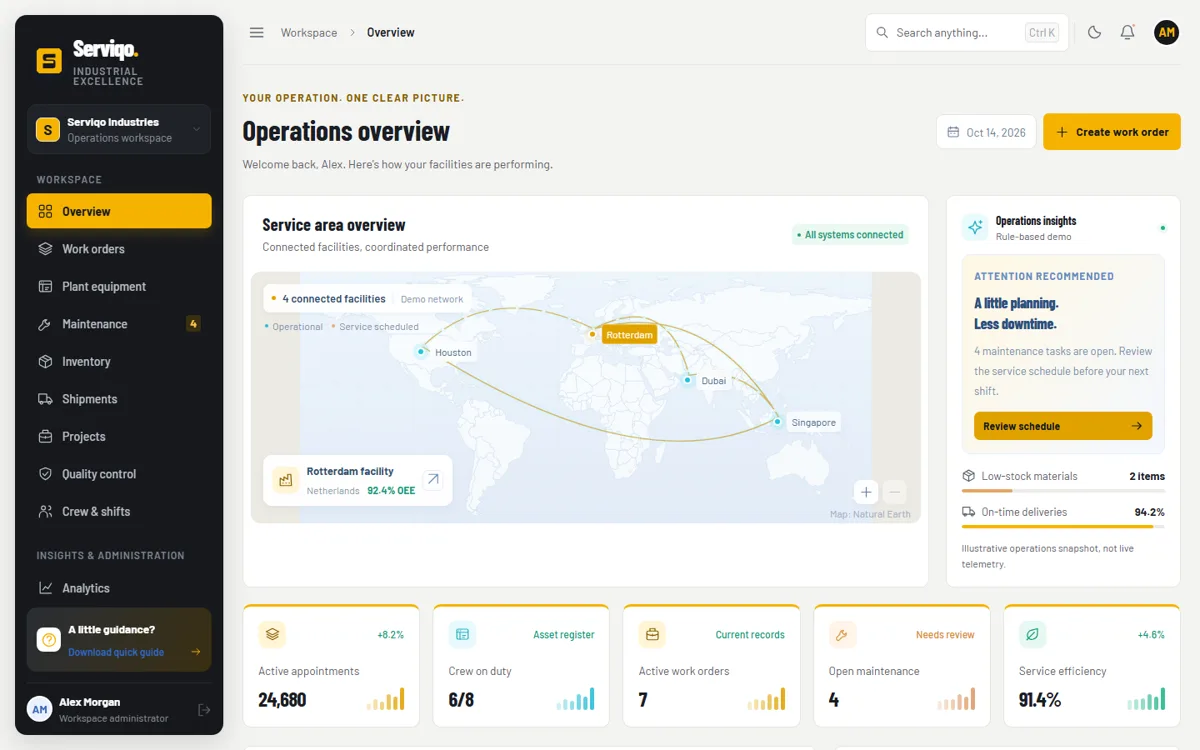The image size is (1200, 750).
Task: Open Rotterdam facility arrow link
Action: tap(433, 480)
